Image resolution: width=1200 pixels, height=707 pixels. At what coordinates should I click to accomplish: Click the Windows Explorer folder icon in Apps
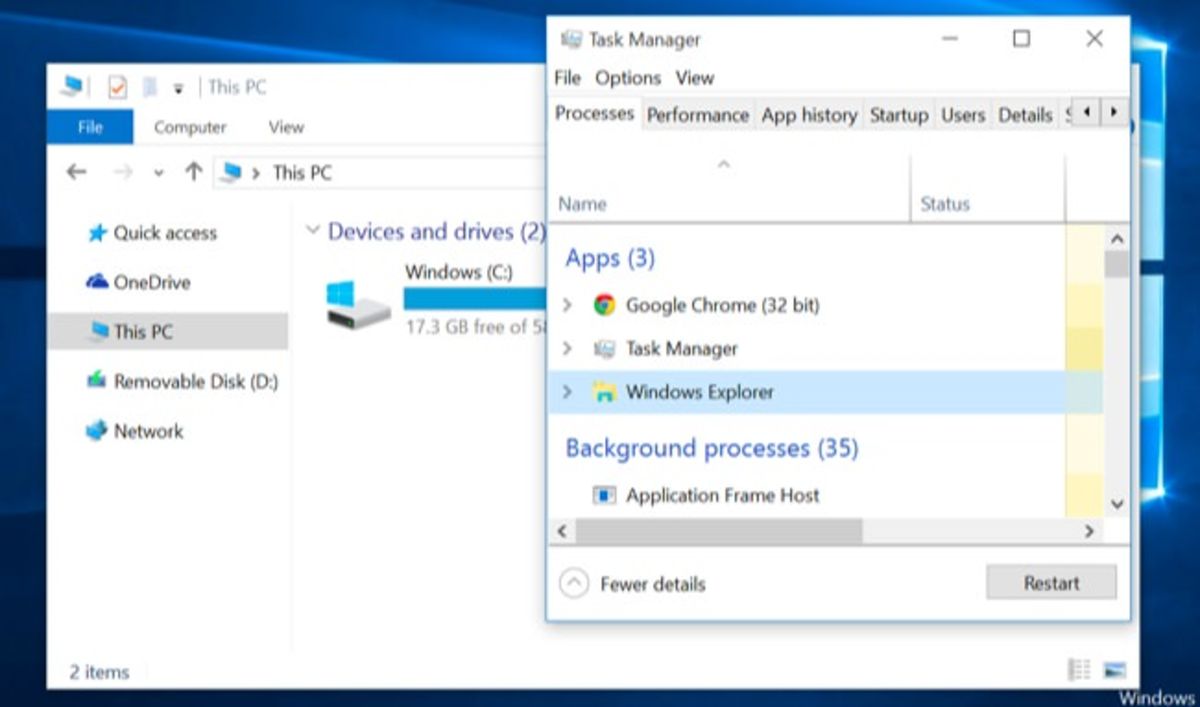[604, 392]
